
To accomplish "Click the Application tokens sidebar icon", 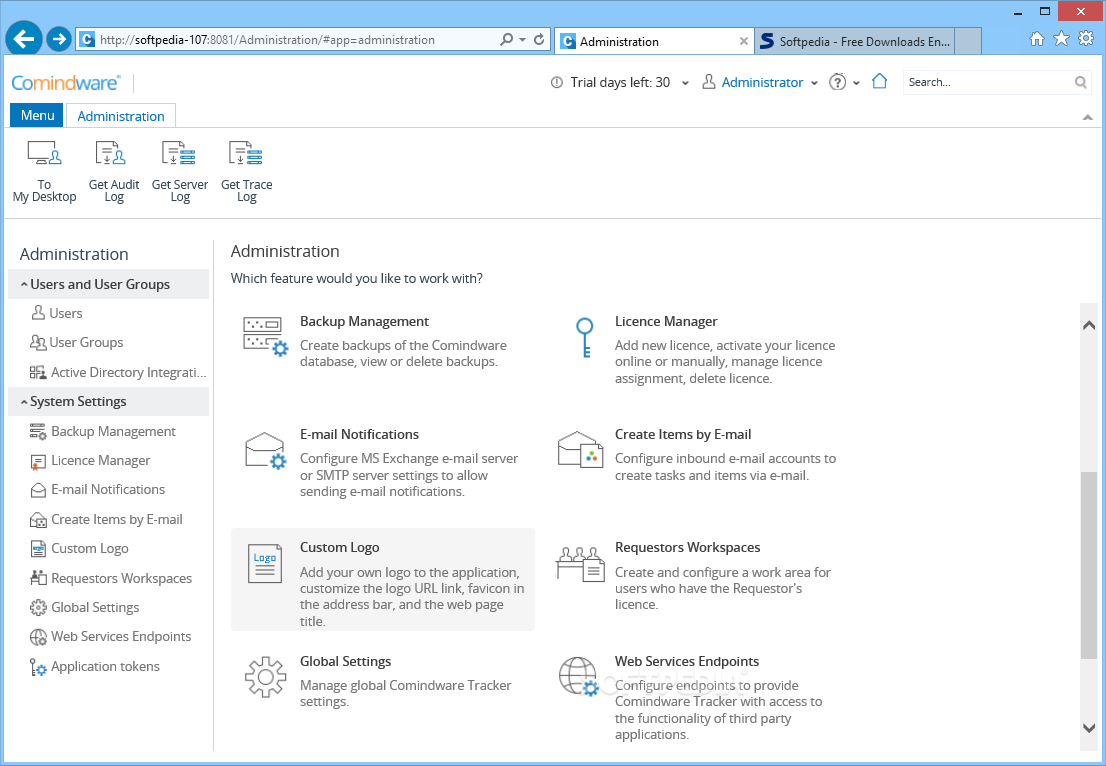I will click(38, 667).
